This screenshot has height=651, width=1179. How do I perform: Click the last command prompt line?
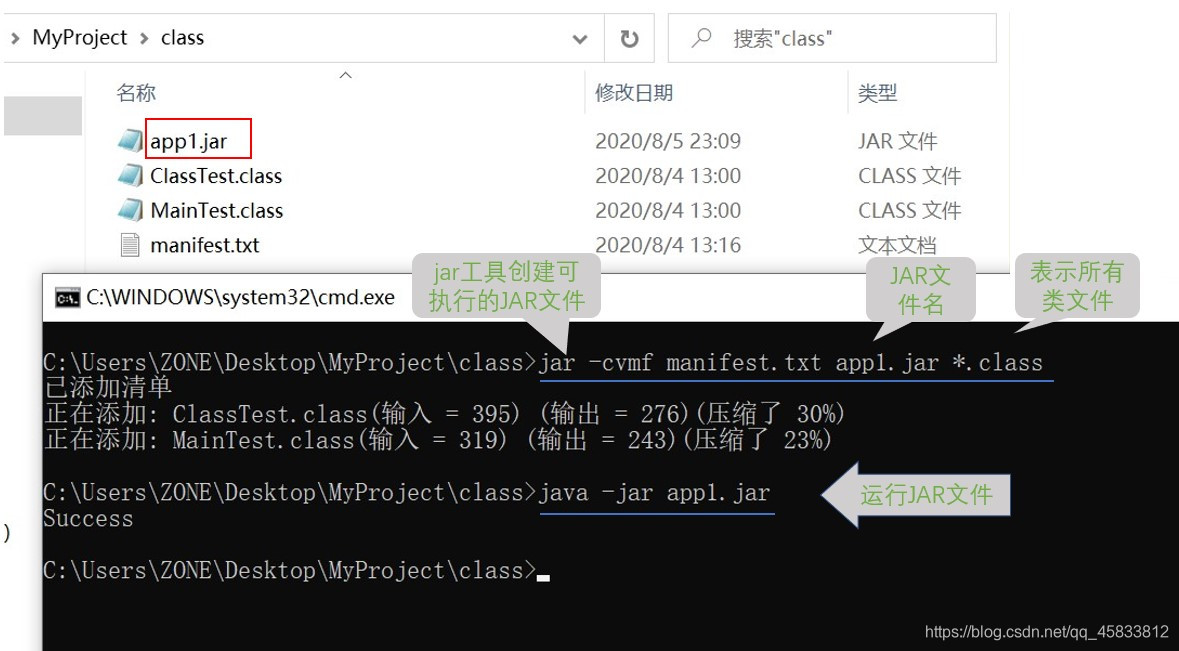(296, 571)
